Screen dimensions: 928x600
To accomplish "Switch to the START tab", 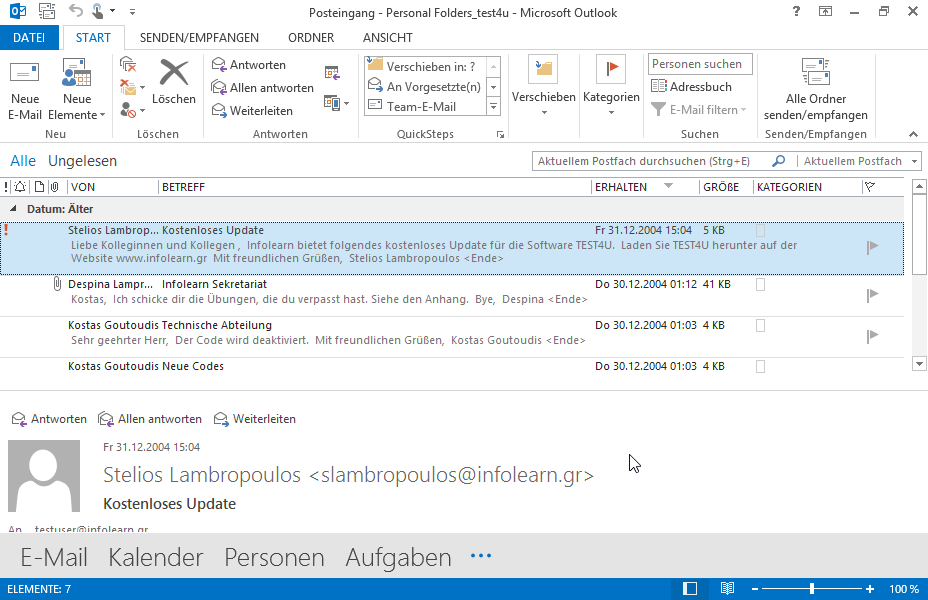I will 93,37.
